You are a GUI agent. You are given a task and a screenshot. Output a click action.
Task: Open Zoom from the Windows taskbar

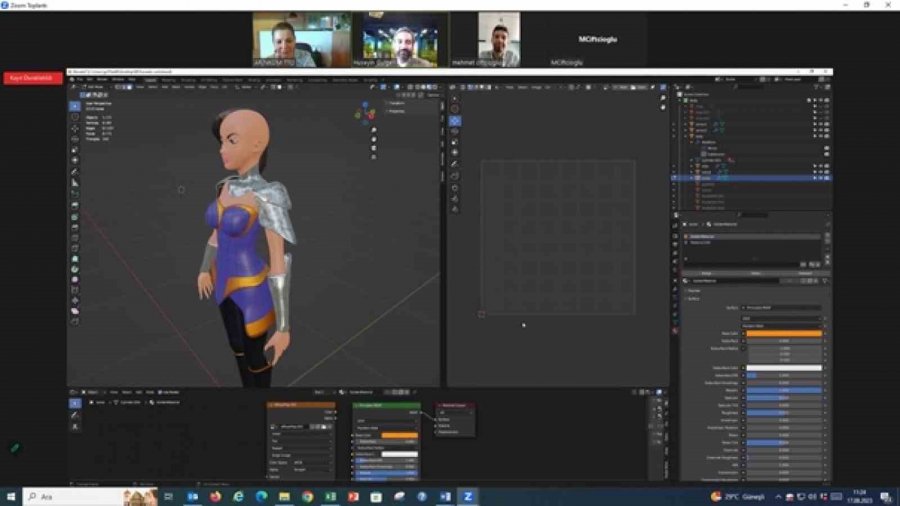(467, 496)
